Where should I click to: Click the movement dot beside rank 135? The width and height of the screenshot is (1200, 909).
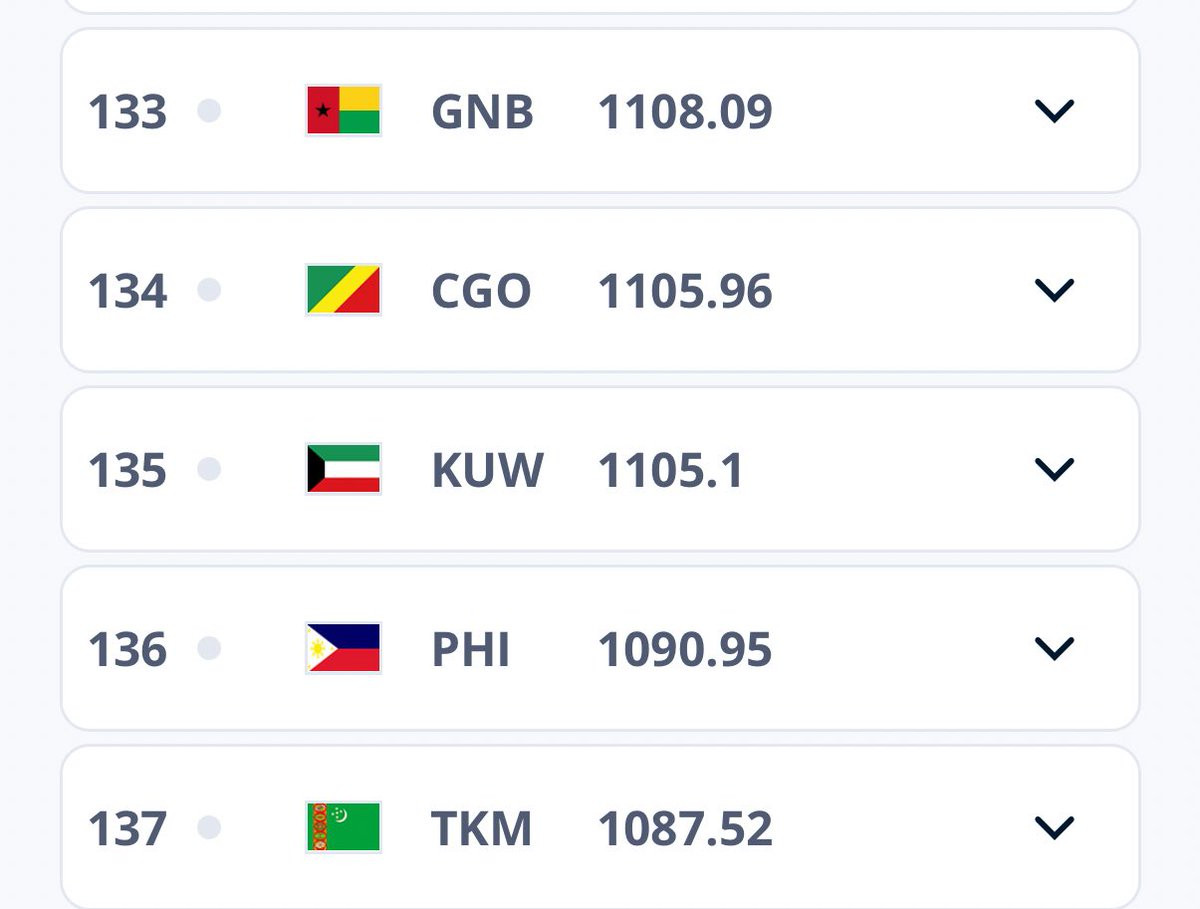(209, 469)
